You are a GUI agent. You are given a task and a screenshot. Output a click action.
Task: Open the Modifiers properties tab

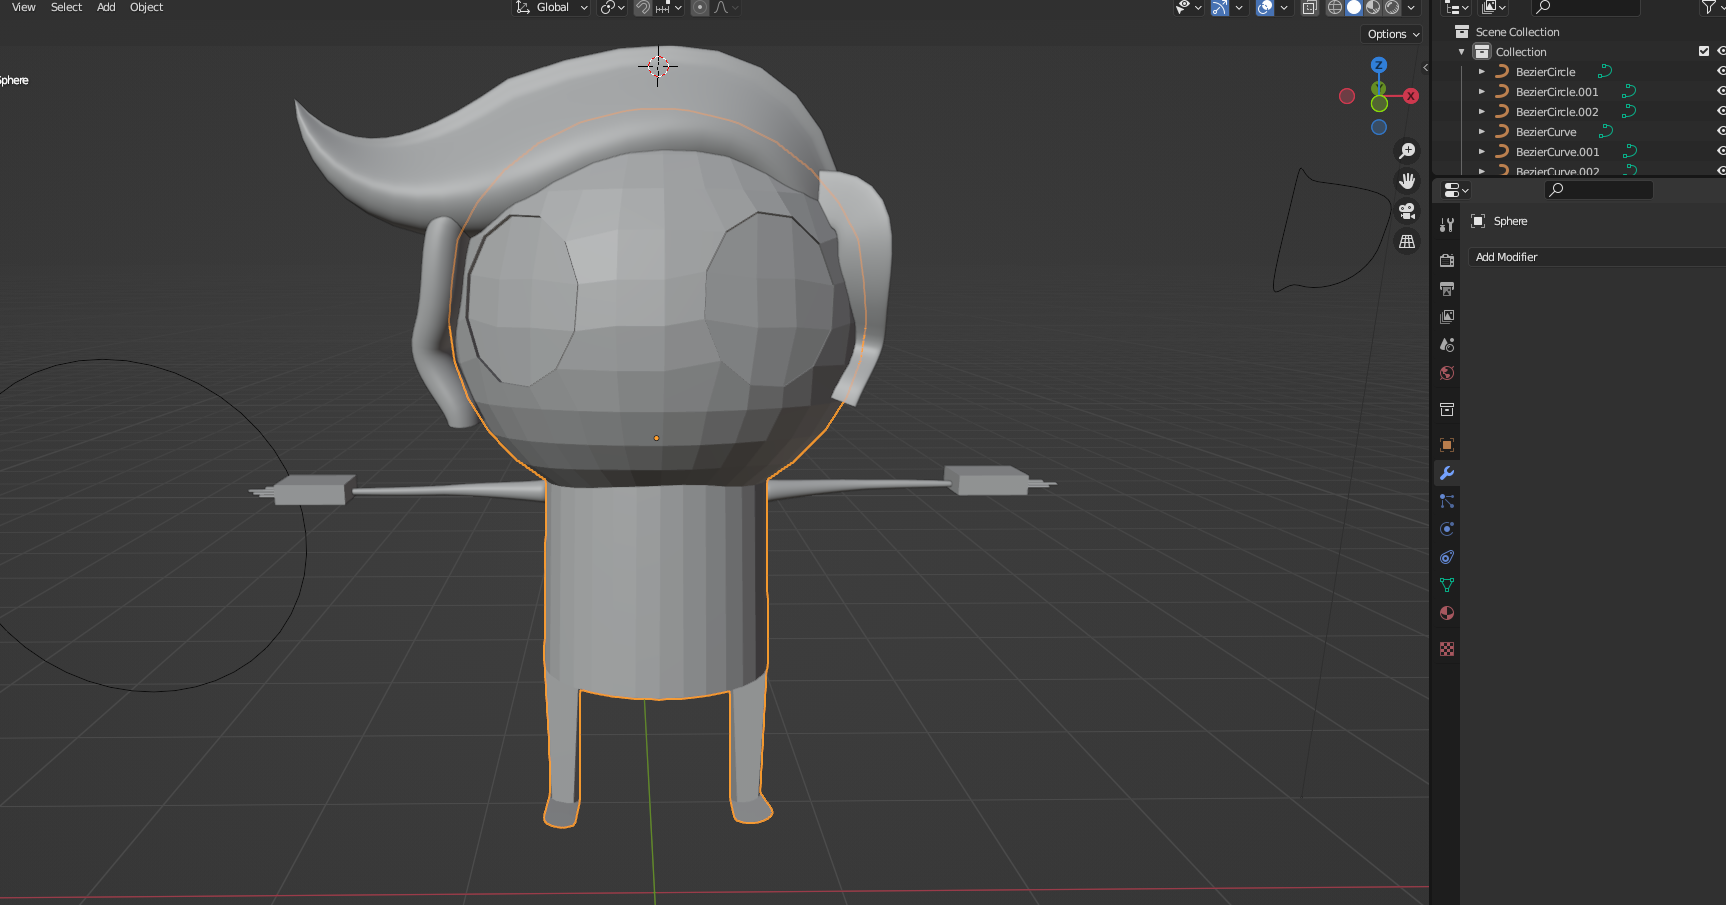1447,473
